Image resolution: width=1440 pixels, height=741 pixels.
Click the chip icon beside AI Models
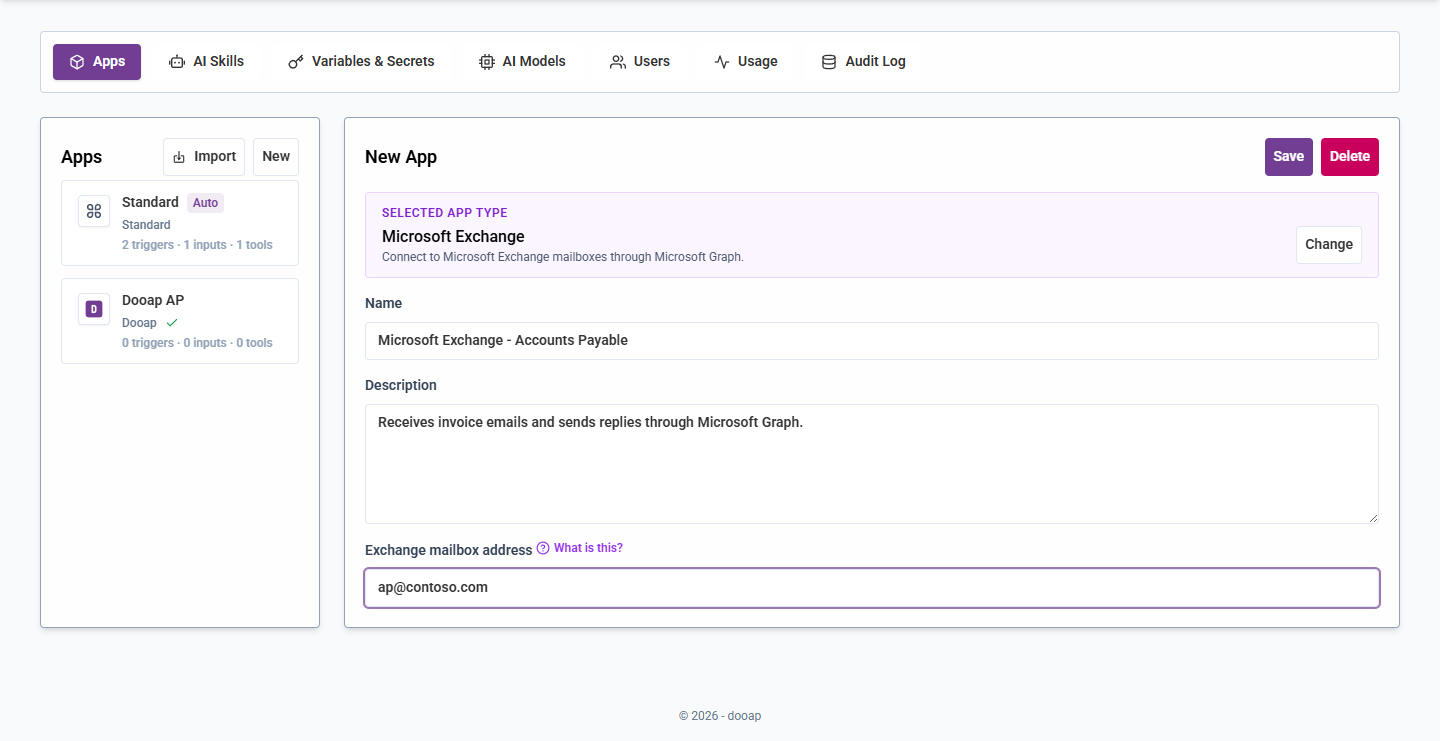487,62
